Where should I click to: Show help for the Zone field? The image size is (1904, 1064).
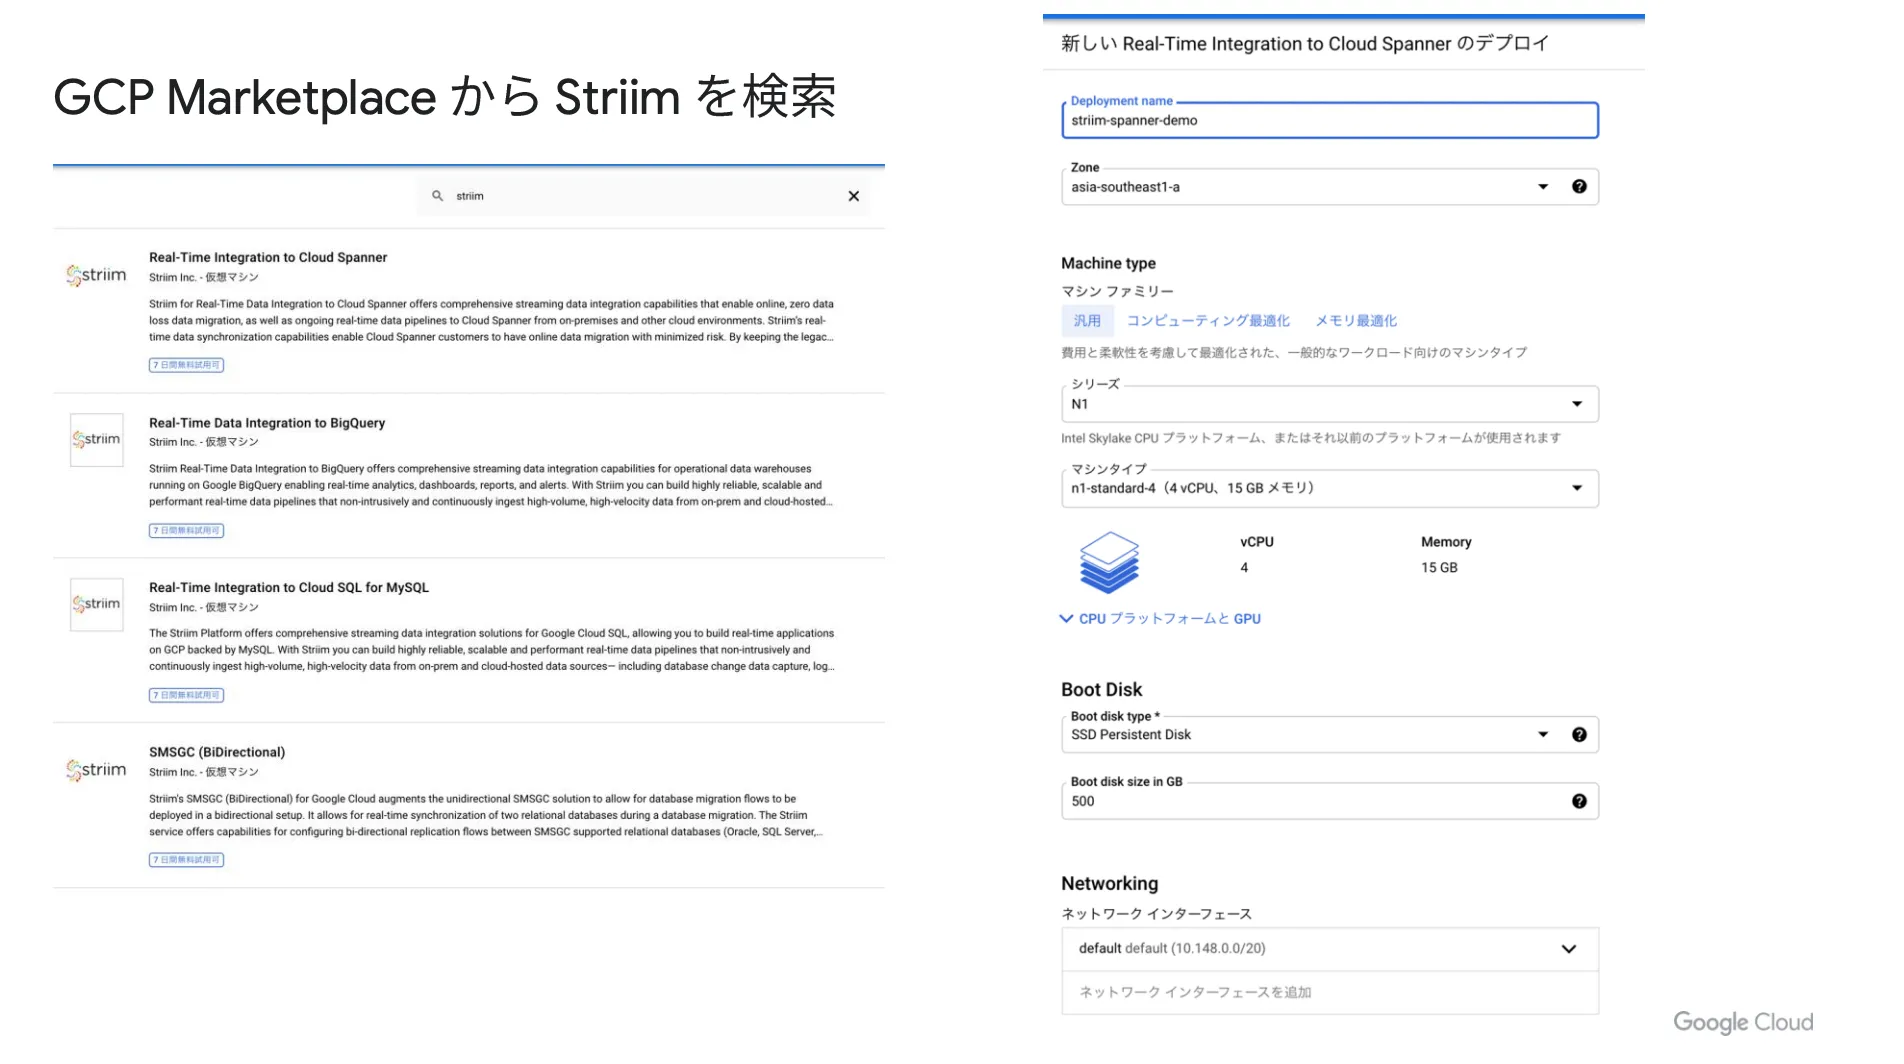point(1579,187)
